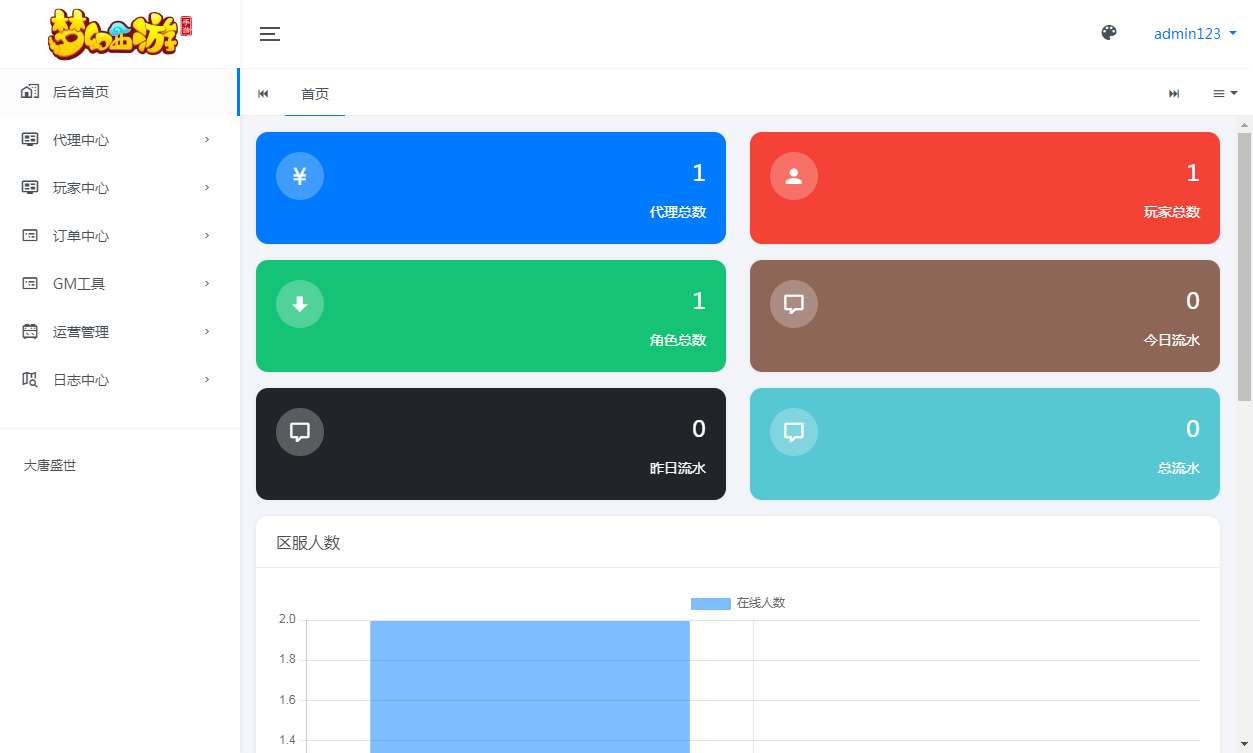
Task: Click the yen icon on 代理总数 card
Action: (299, 176)
